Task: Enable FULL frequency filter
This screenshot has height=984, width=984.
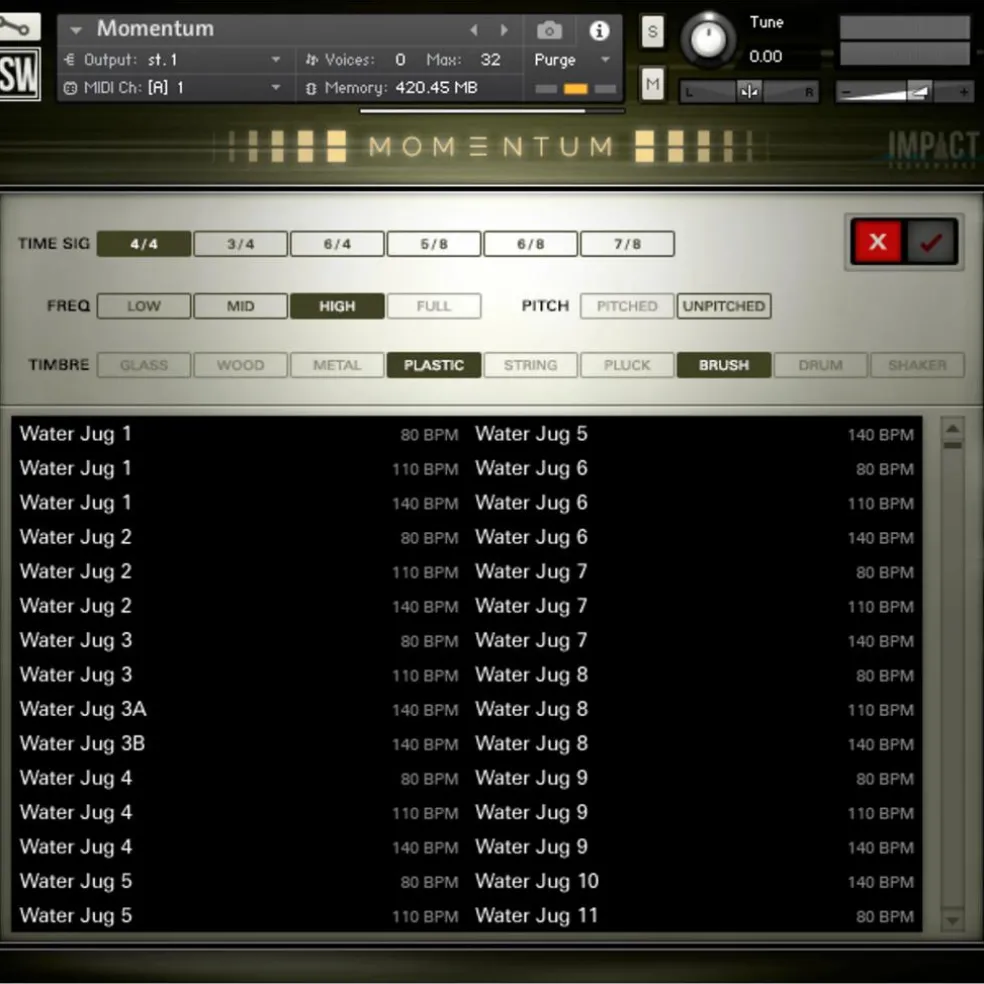Action: pos(434,306)
